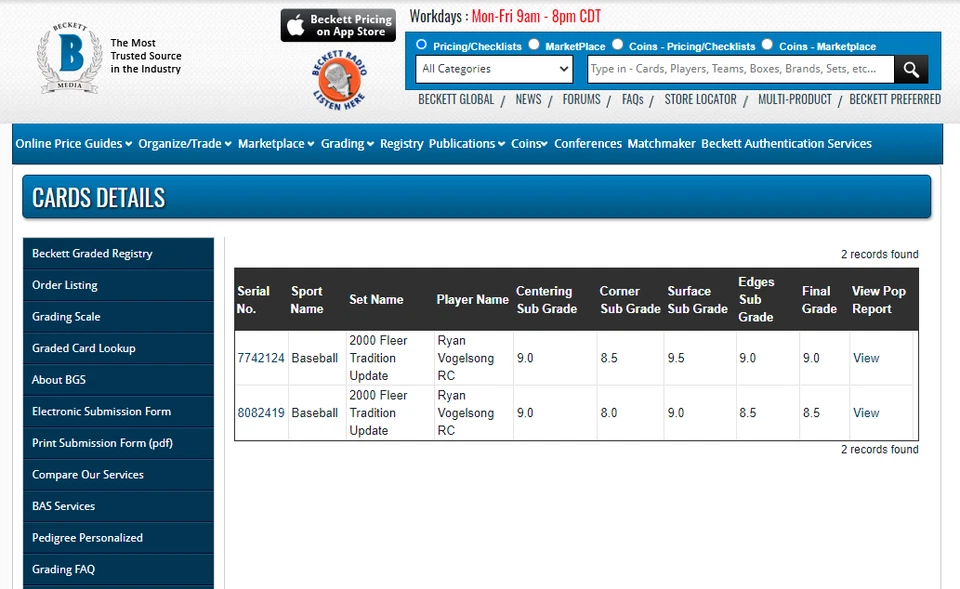
Task: Expand the Online Price Guides menu
Action: click(73, 144)
